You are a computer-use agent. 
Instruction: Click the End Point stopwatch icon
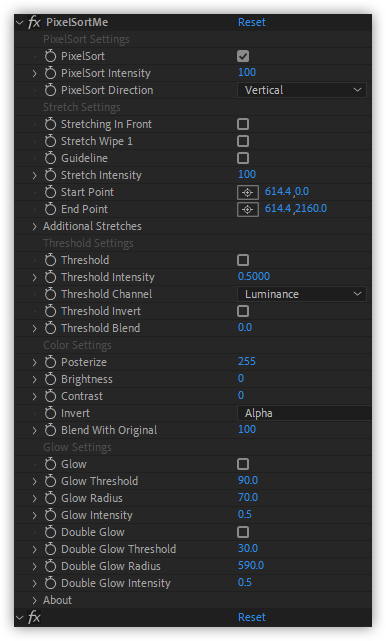click(50, 209)
